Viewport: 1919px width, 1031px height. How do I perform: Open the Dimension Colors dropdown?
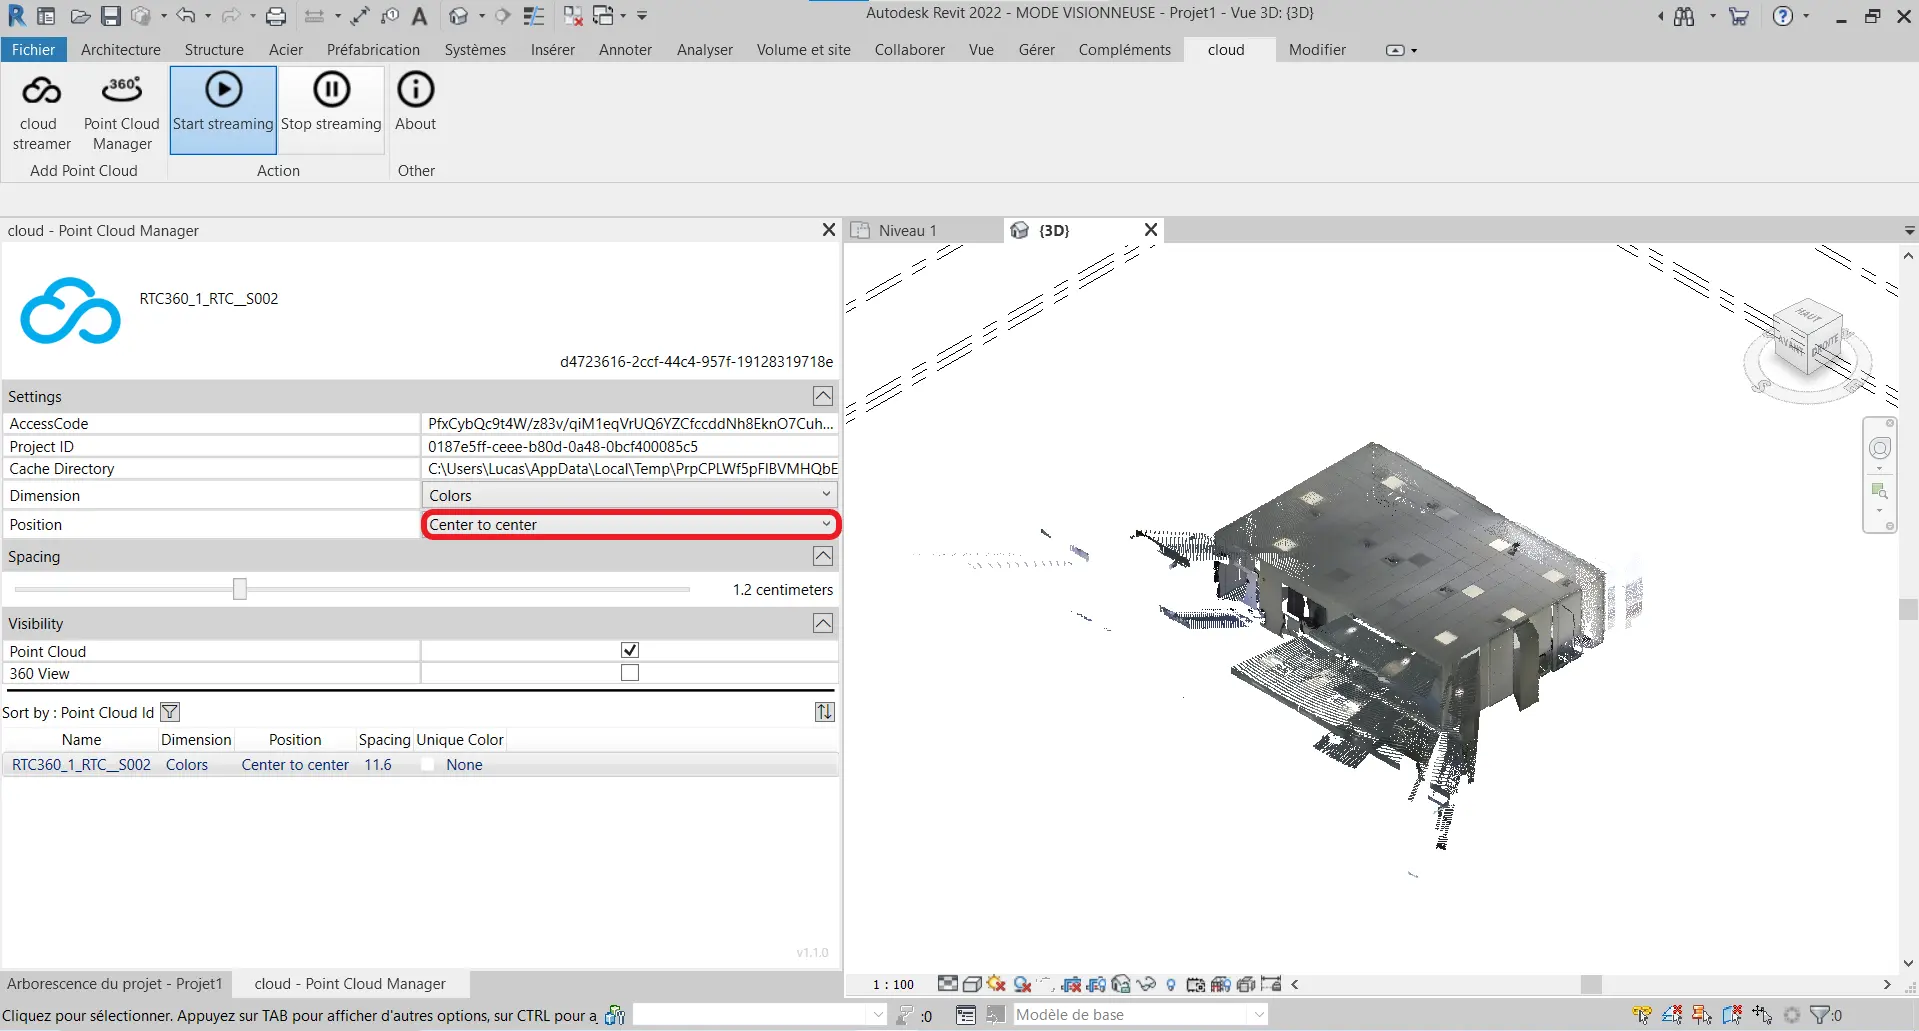coord(629,495)
